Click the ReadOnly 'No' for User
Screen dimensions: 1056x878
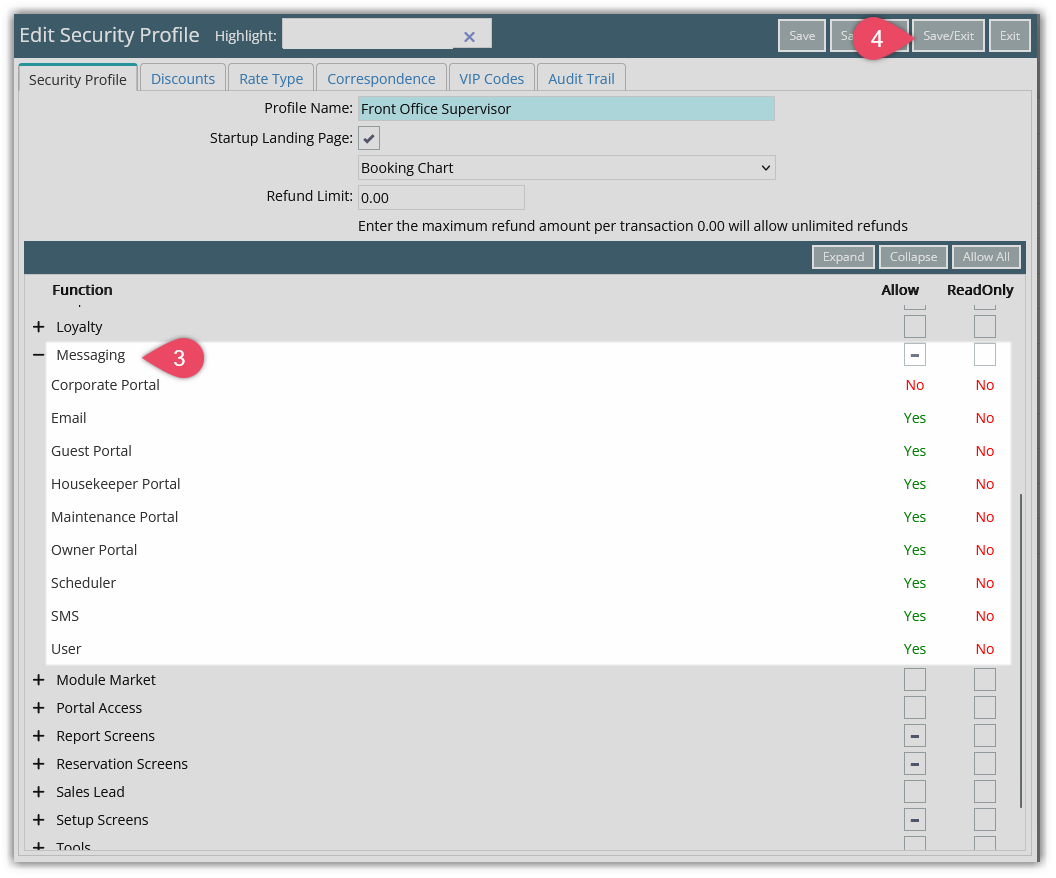point(985,650)
